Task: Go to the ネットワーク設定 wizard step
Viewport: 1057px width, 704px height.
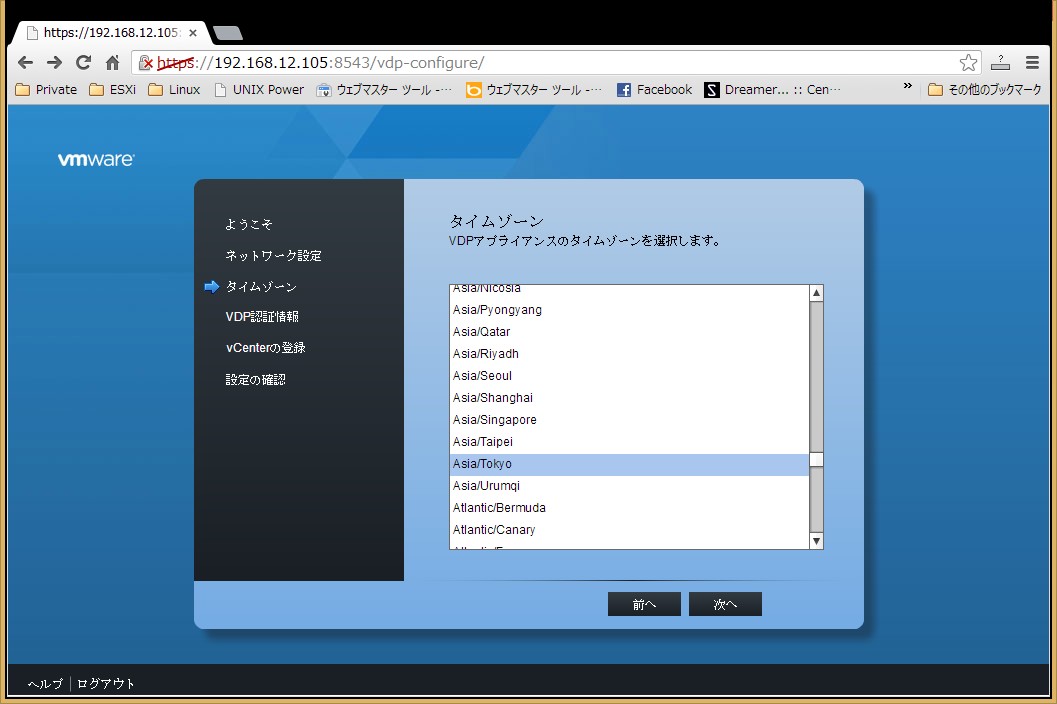Action: click(x=273, y=256)
